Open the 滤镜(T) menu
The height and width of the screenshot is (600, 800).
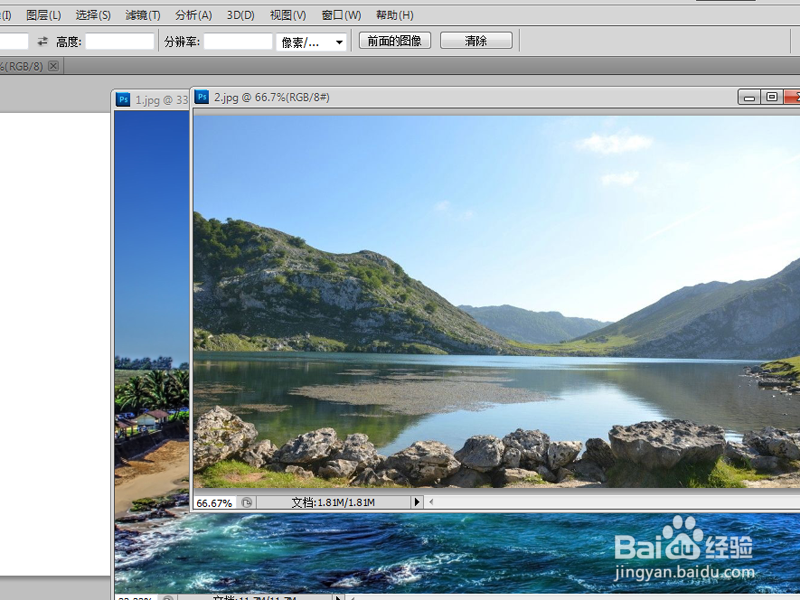click(143, 15)
